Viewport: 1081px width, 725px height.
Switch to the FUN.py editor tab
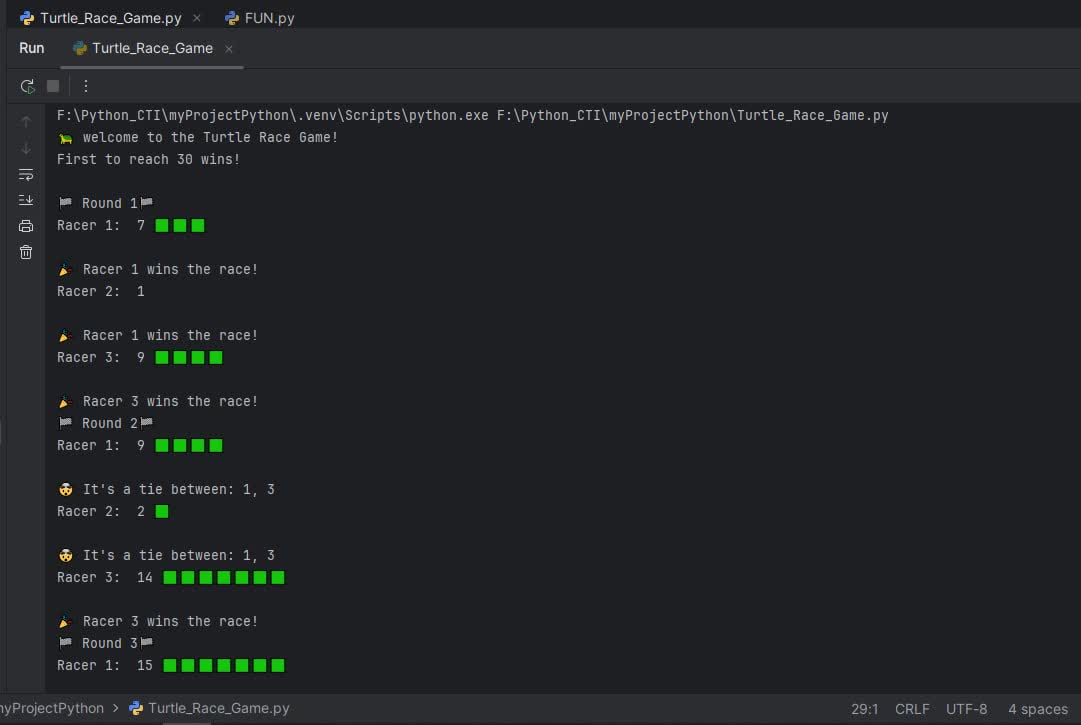(x=260, y=18)
